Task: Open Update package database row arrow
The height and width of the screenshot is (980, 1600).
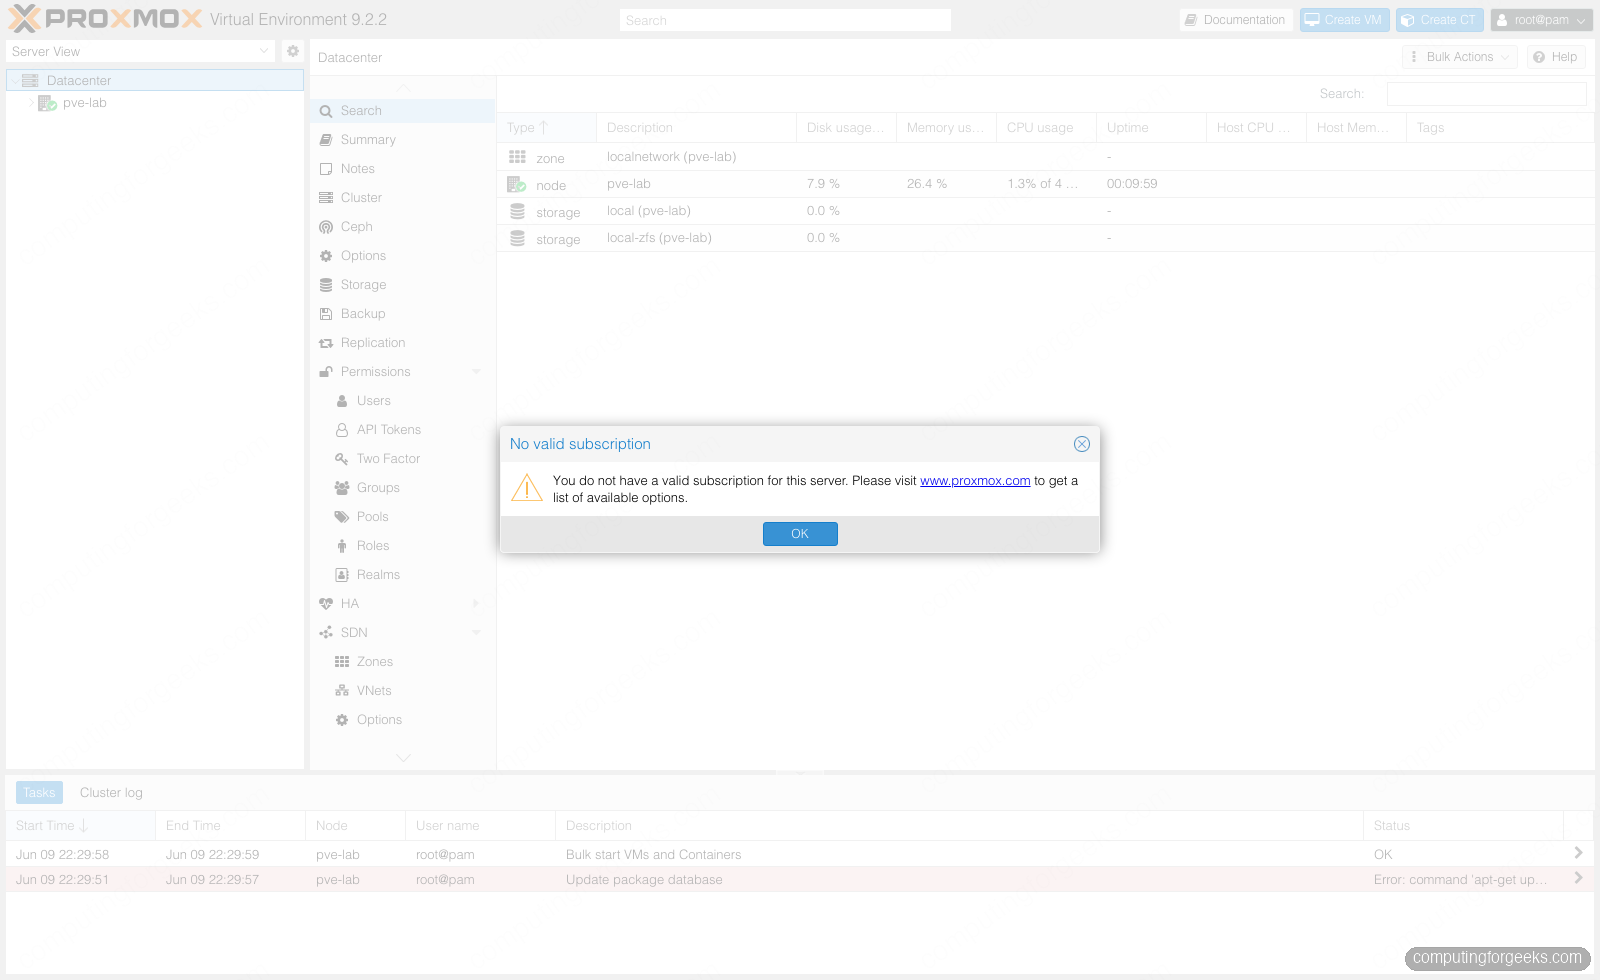Action: [x=1578, y=878]
